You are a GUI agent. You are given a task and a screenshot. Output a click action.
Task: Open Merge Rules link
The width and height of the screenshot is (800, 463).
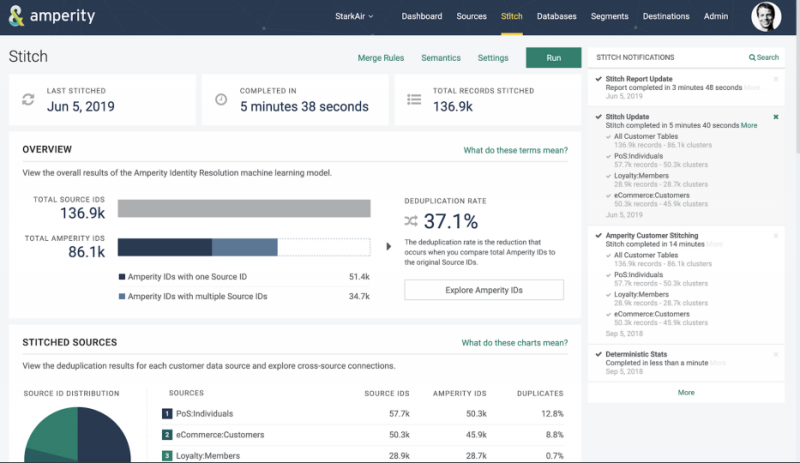(x=381, y=58)
